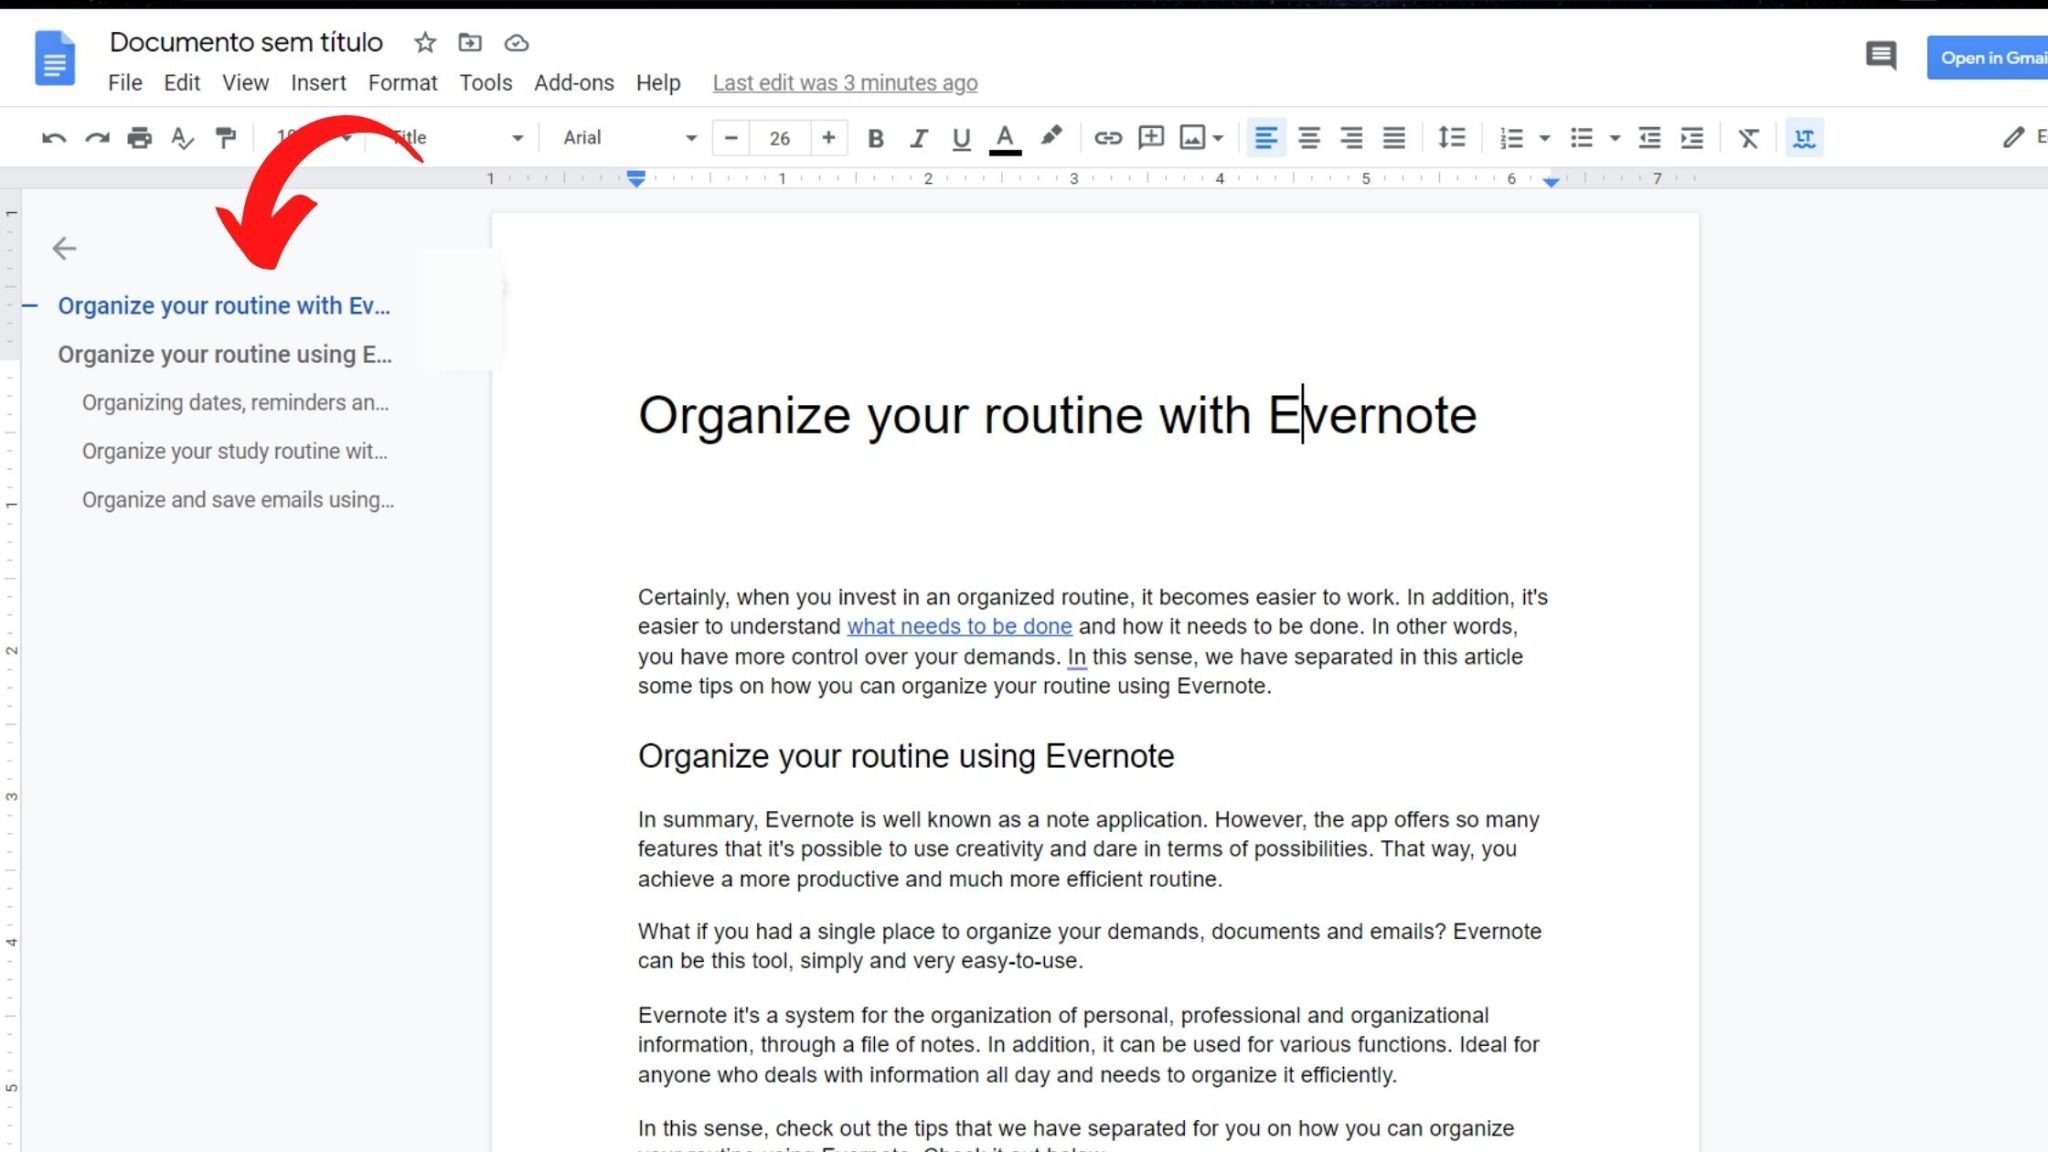Open bulleted list style dropdown

click(1614, 138)
